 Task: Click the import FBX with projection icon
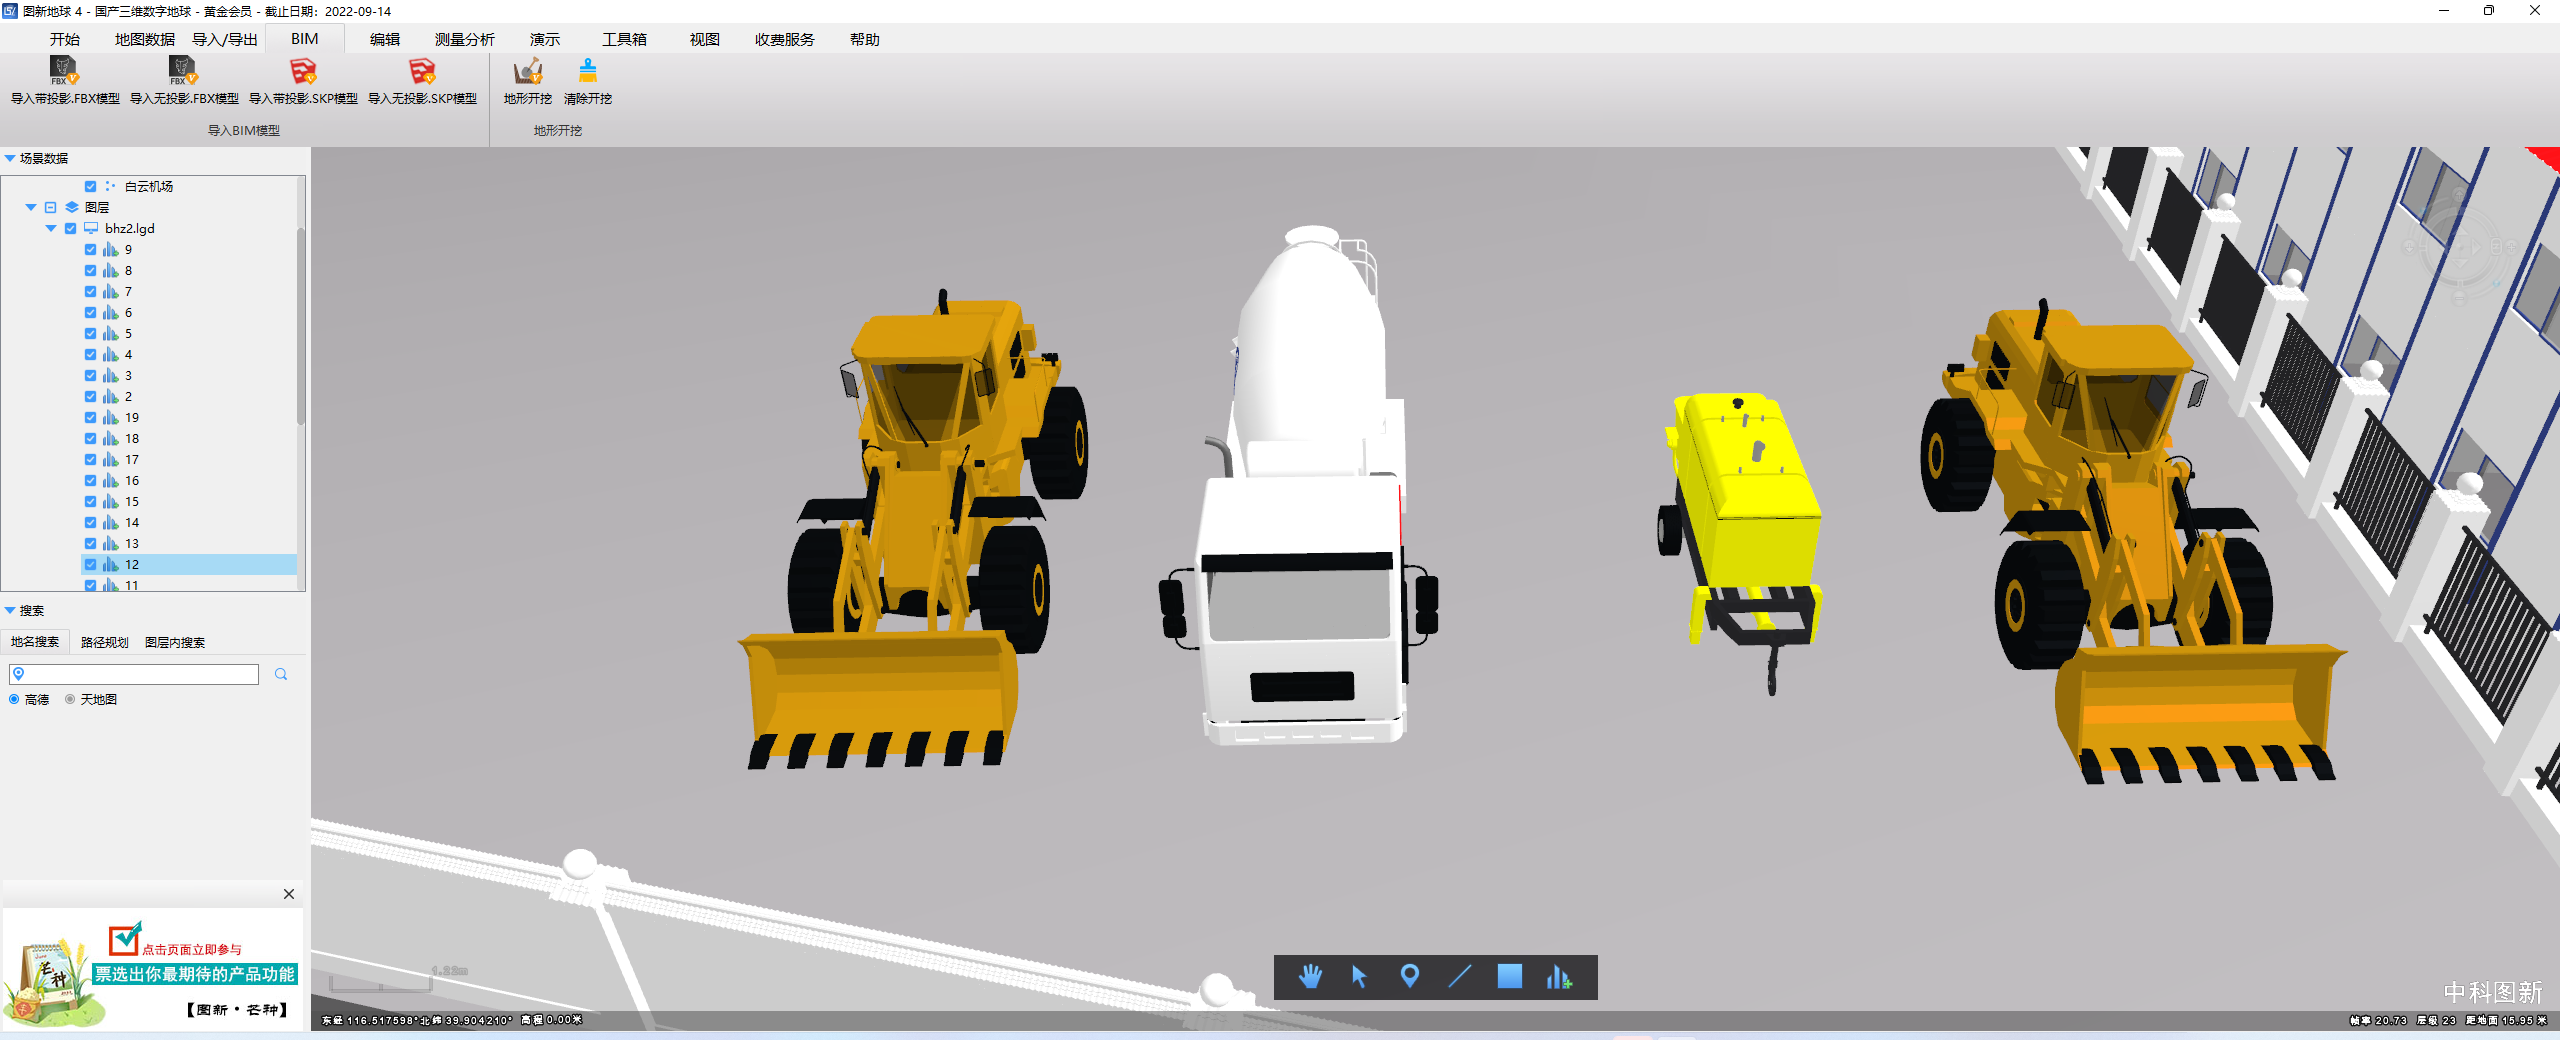(64, 72)
